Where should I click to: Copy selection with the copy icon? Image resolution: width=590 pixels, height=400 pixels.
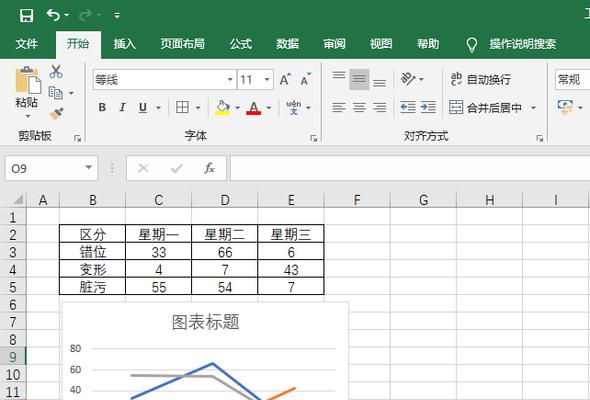pyautogui.click(x=56, y=93)
